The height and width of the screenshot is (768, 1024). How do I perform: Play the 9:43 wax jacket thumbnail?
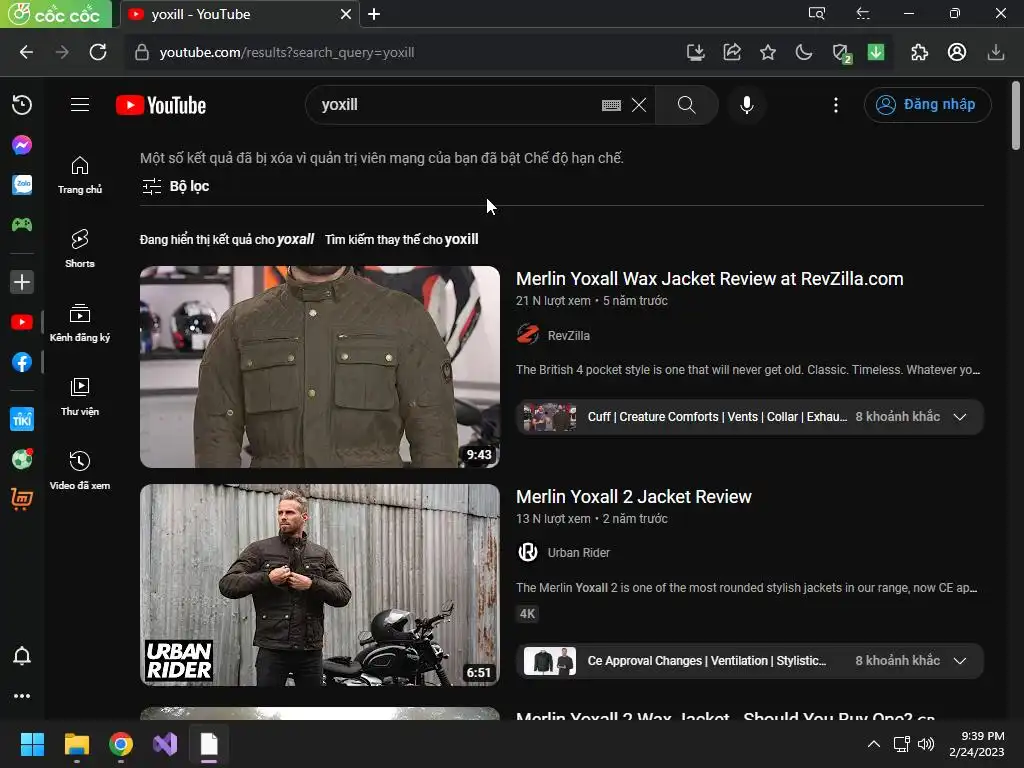[x=320, y=366]
